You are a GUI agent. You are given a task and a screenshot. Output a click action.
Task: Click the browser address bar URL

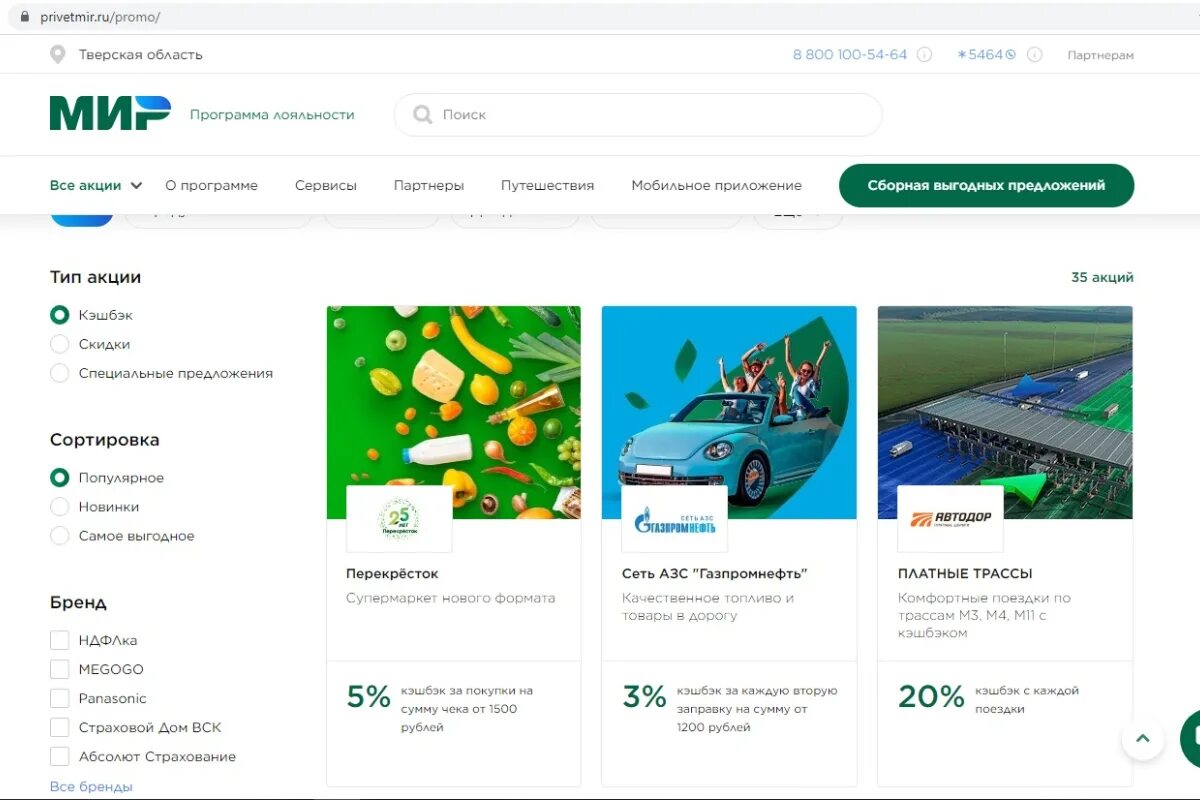click(100, 17)
